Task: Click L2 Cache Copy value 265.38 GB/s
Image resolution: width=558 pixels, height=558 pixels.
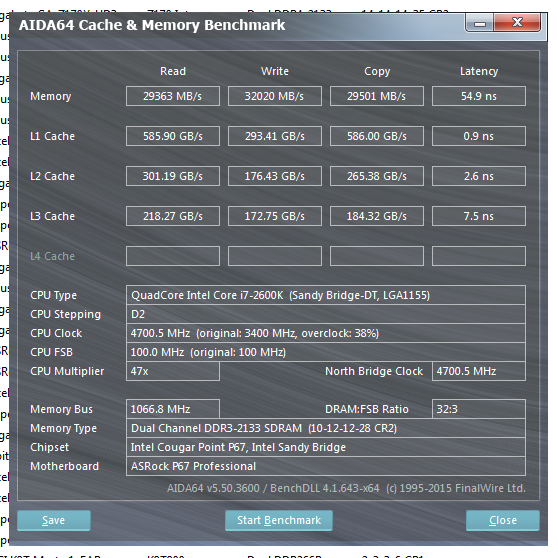Action: (x=377, y=176)
